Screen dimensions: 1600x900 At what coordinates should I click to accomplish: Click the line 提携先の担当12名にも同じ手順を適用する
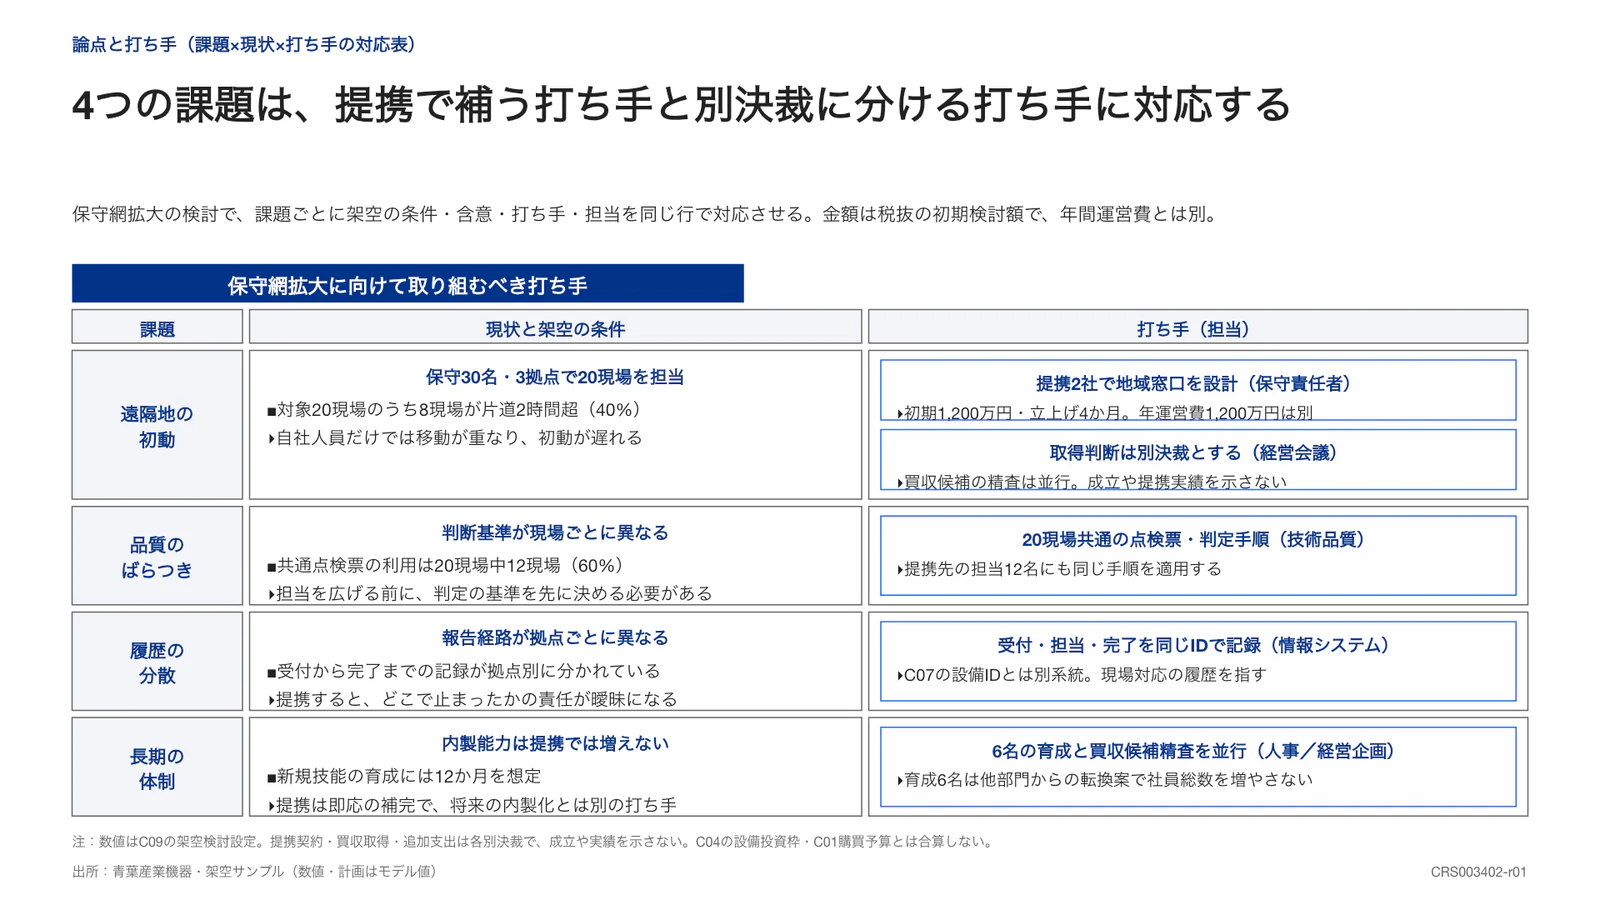click(1059, 569)
